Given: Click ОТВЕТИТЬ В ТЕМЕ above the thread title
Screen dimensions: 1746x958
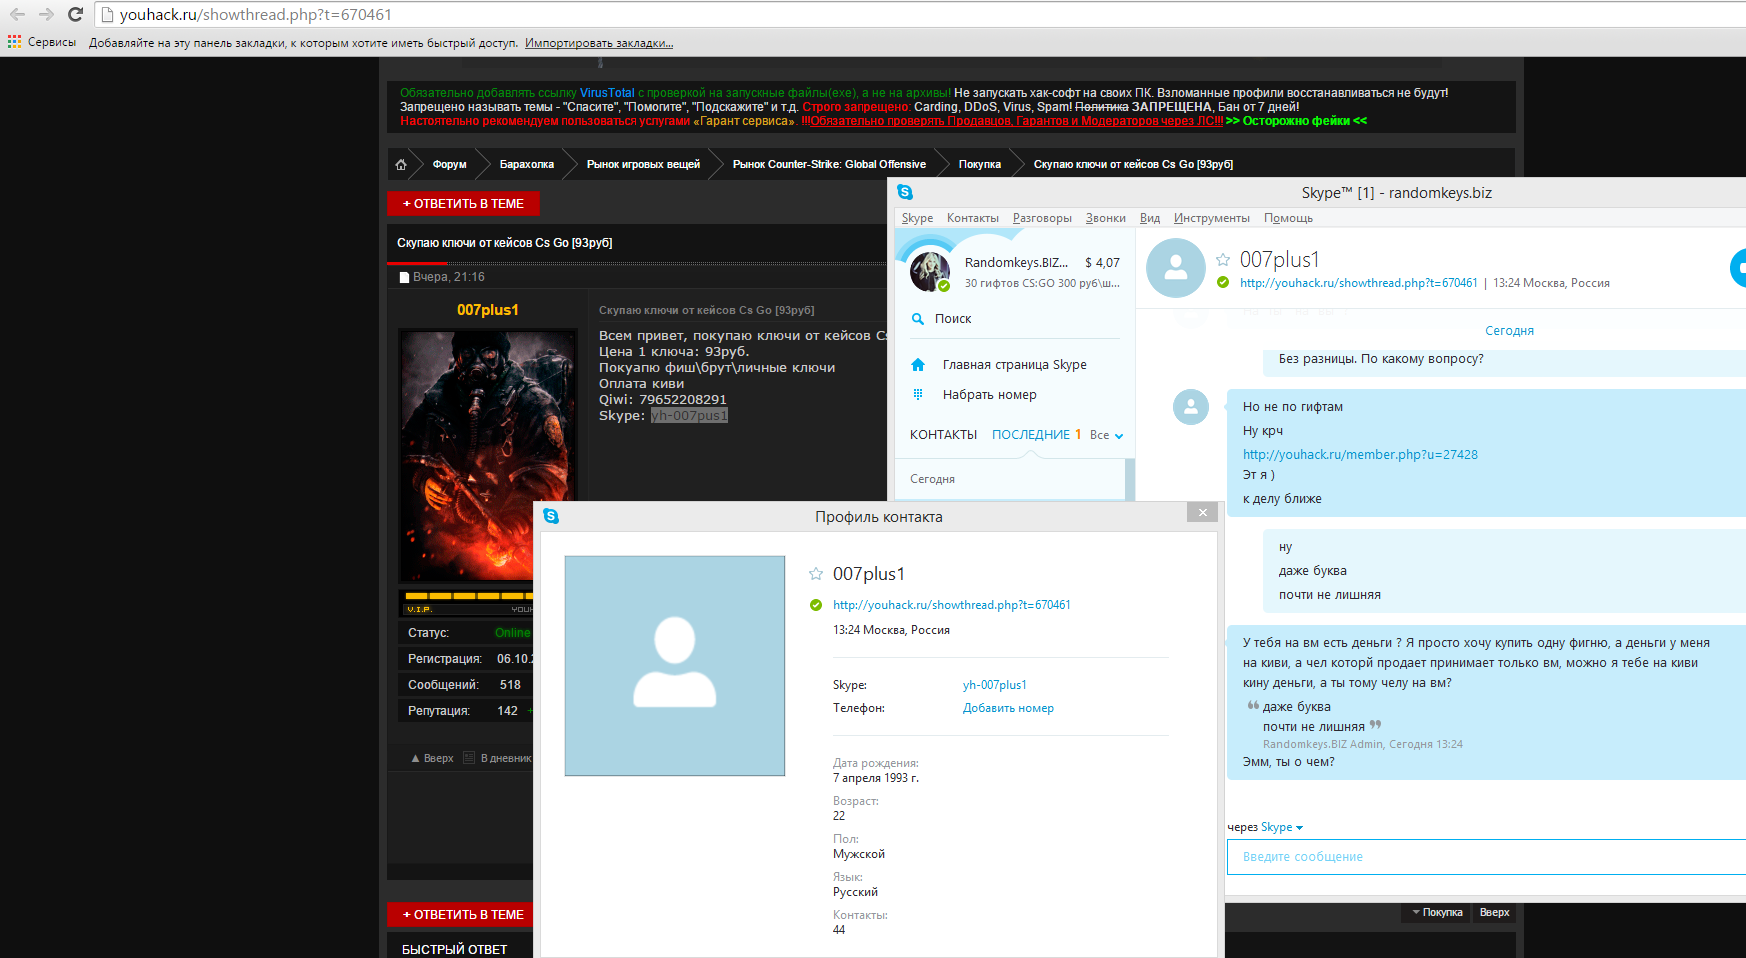Looking at the screenshot, I should coord(463,203).
